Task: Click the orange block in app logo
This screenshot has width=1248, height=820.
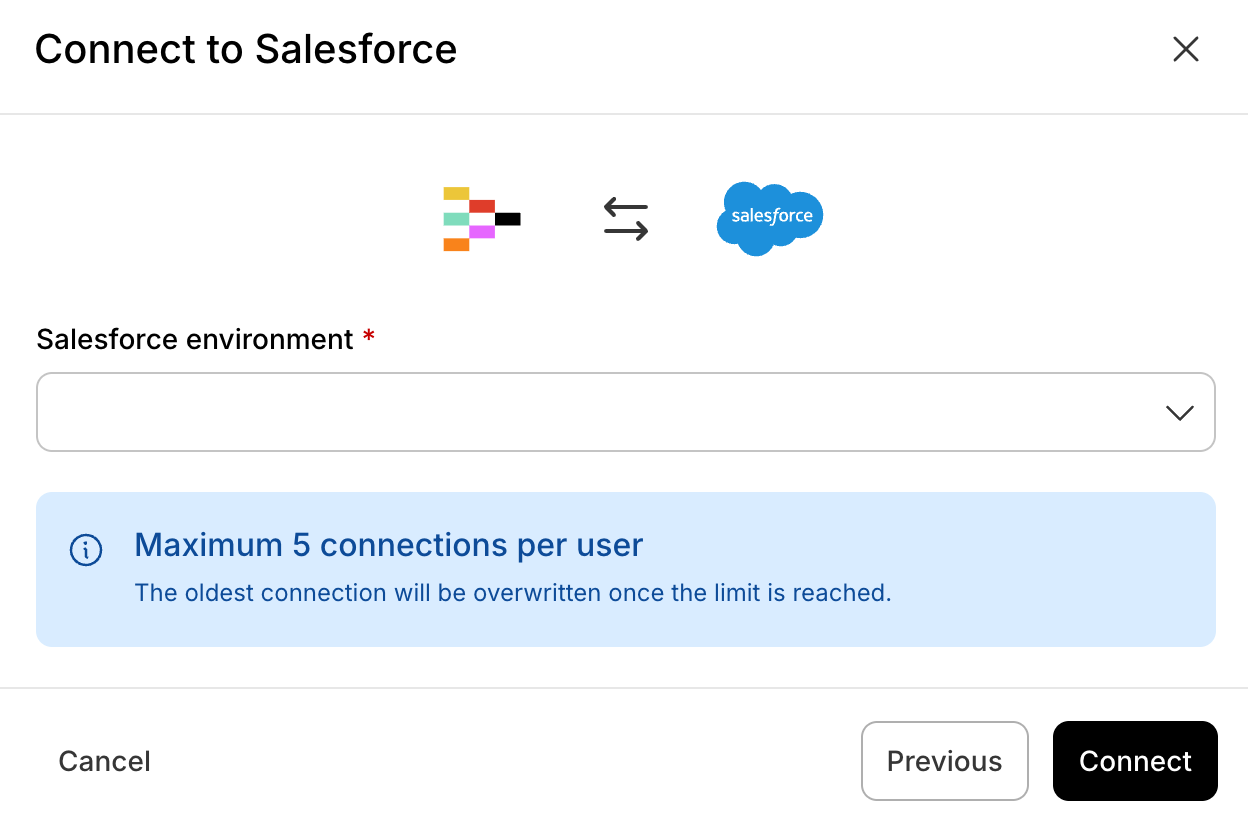Action: coord(456,245)
